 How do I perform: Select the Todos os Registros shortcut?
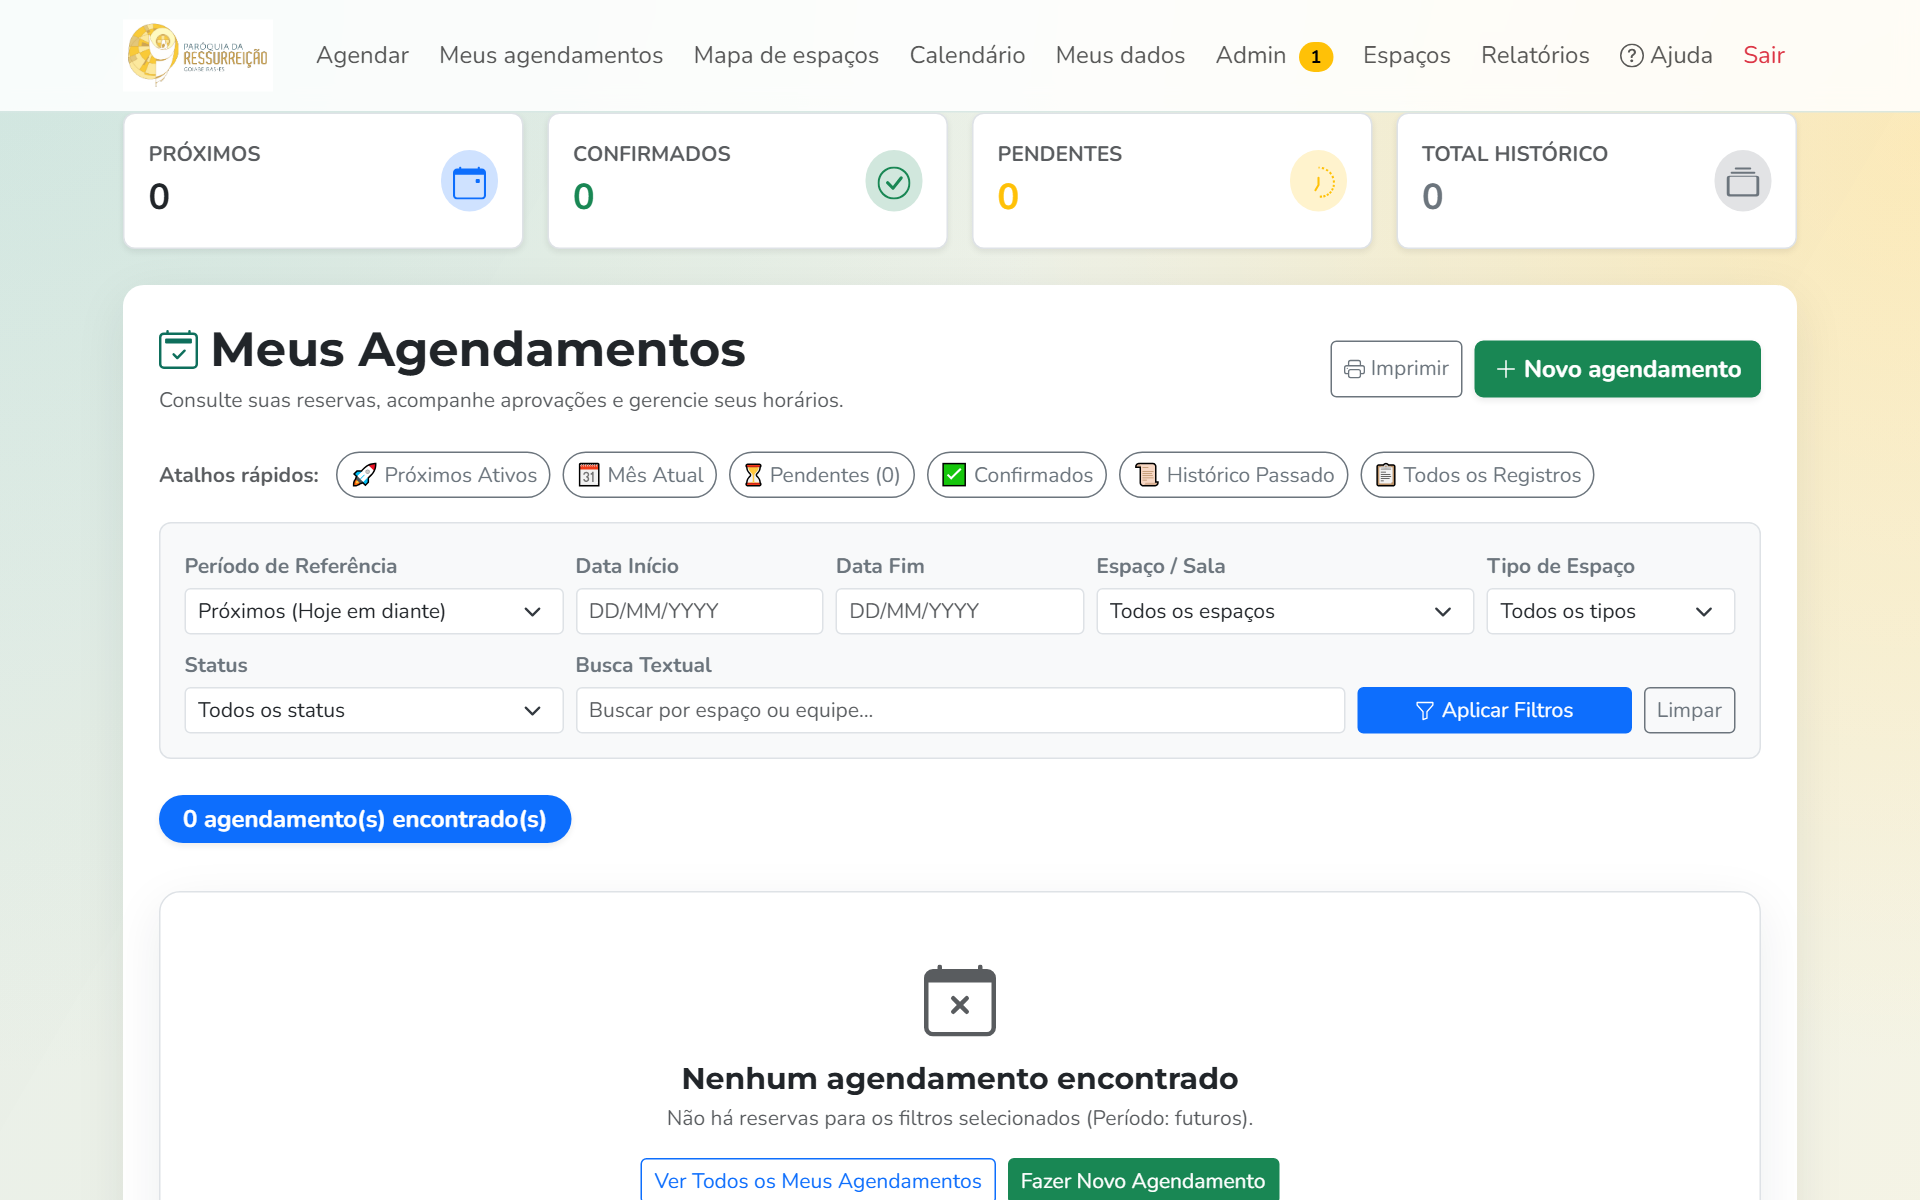1477,475
